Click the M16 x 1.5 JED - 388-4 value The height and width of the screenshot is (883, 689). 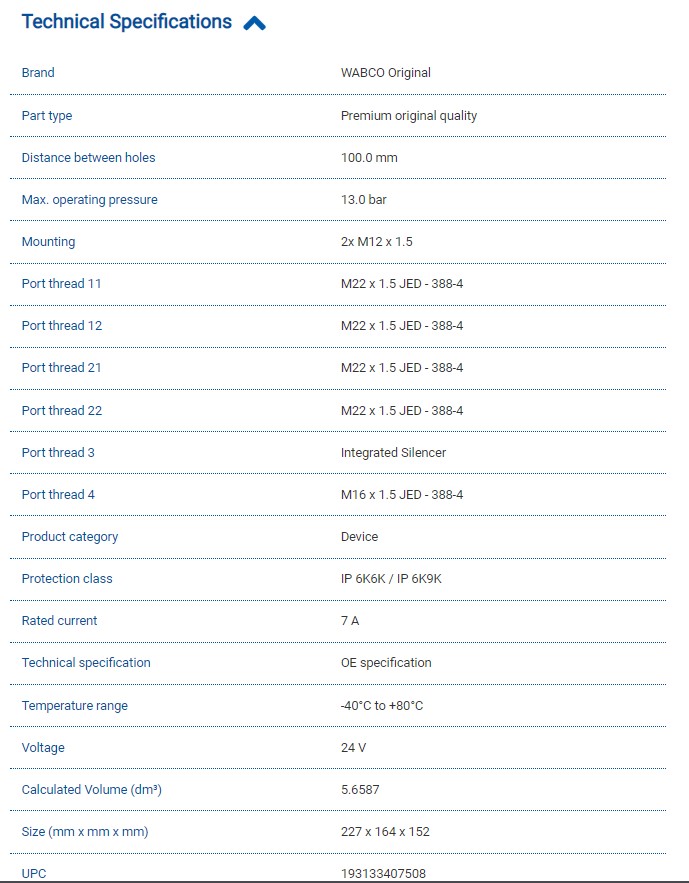point(402,495)
